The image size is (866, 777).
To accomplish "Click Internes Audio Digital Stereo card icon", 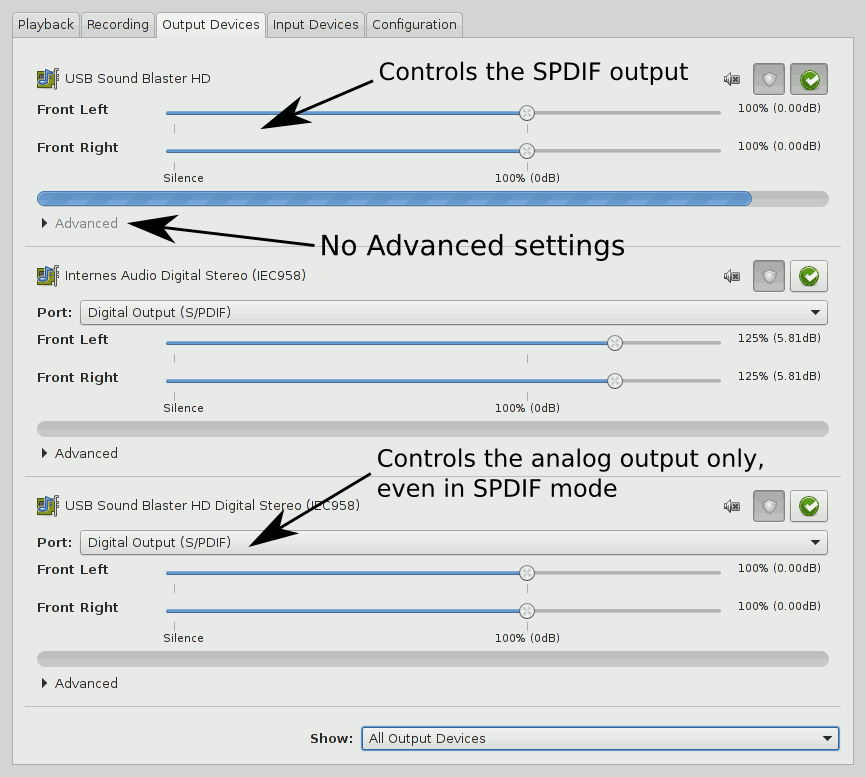I will coord(47,275).
